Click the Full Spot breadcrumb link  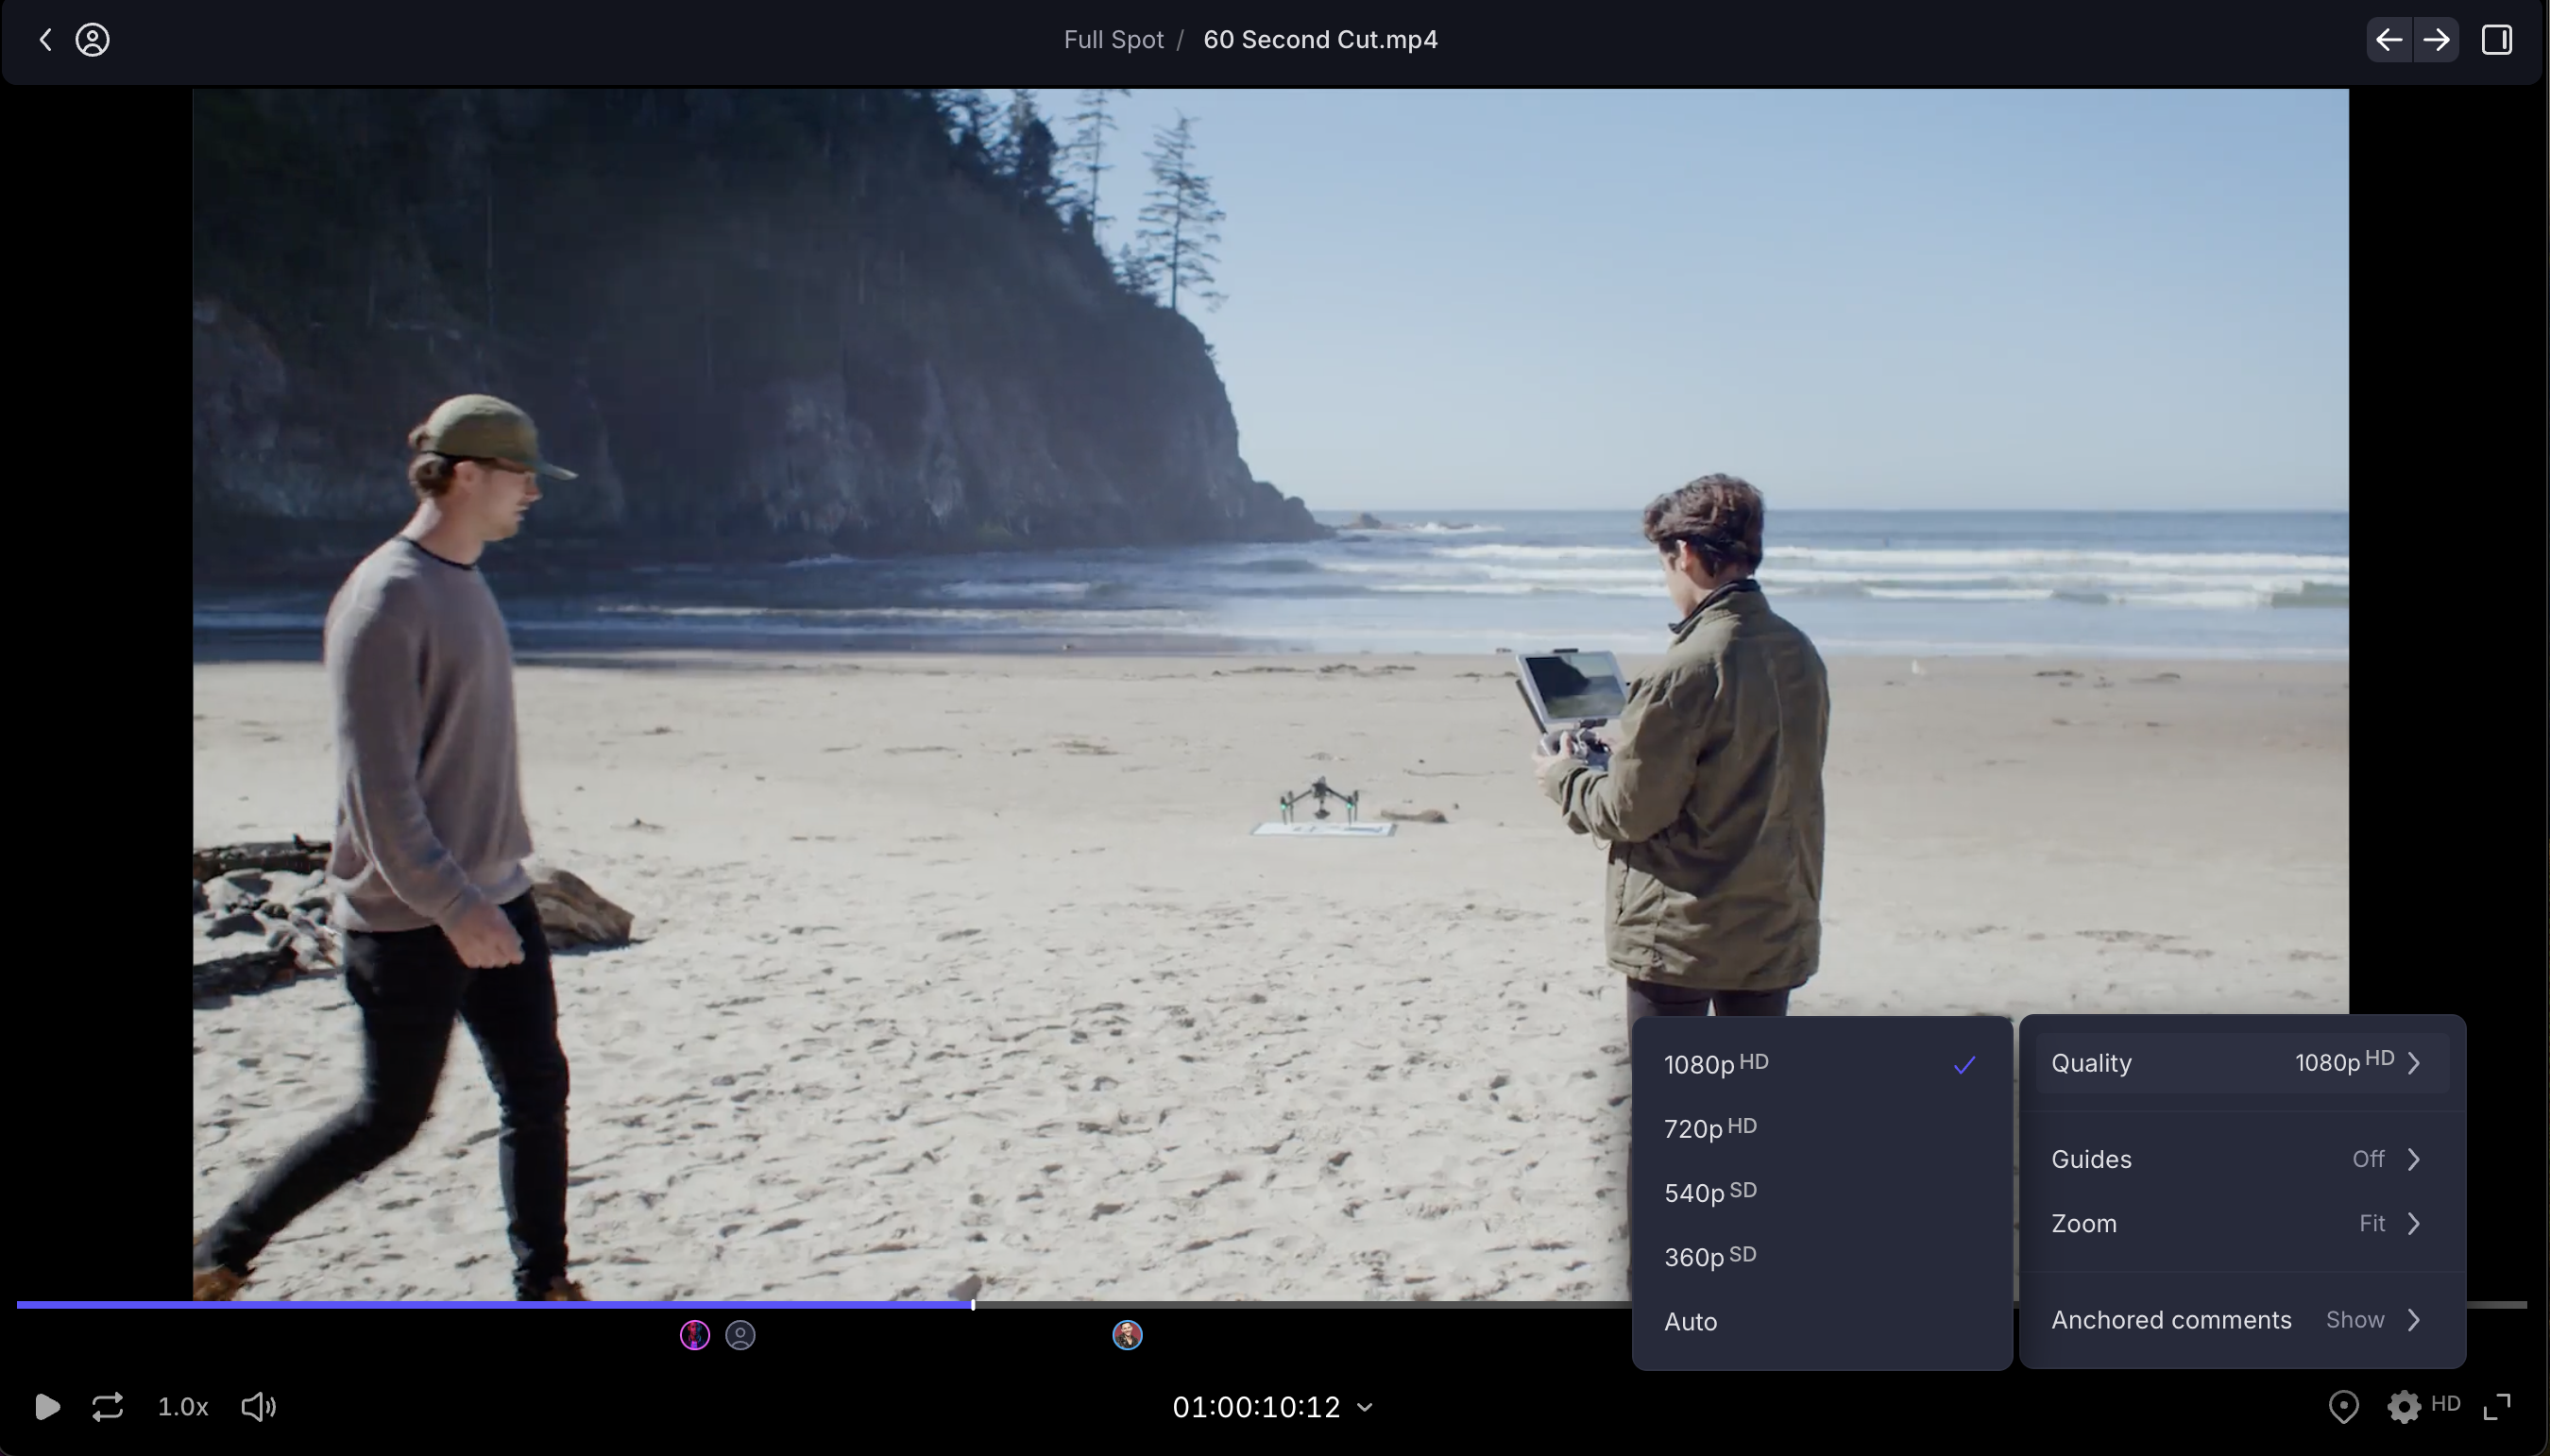pos(1113,40)
